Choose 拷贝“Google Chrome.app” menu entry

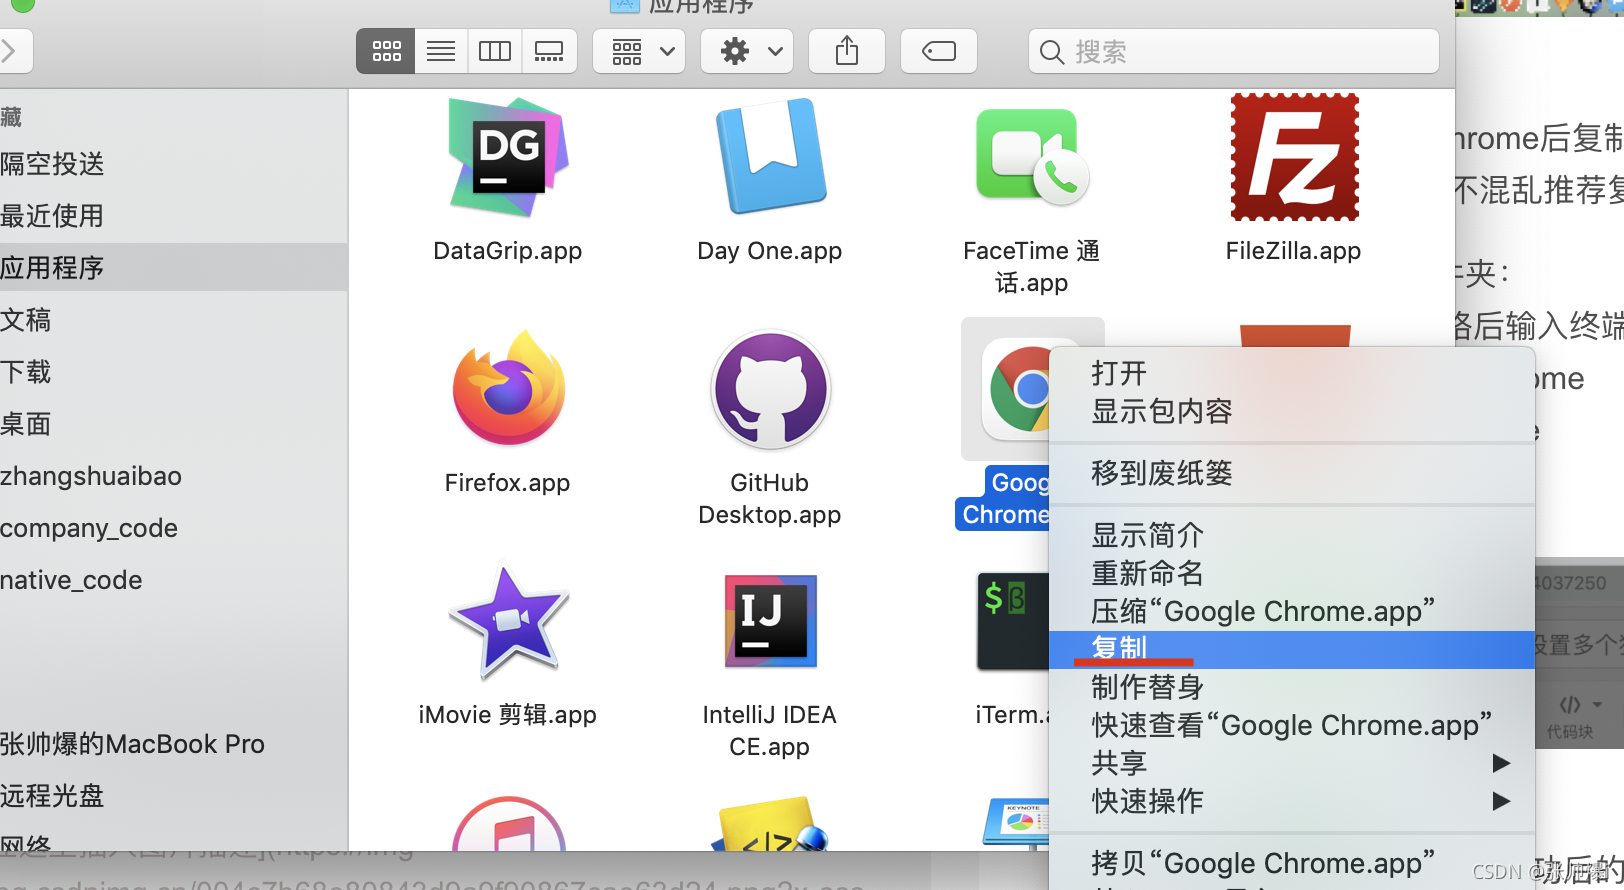1292,863
